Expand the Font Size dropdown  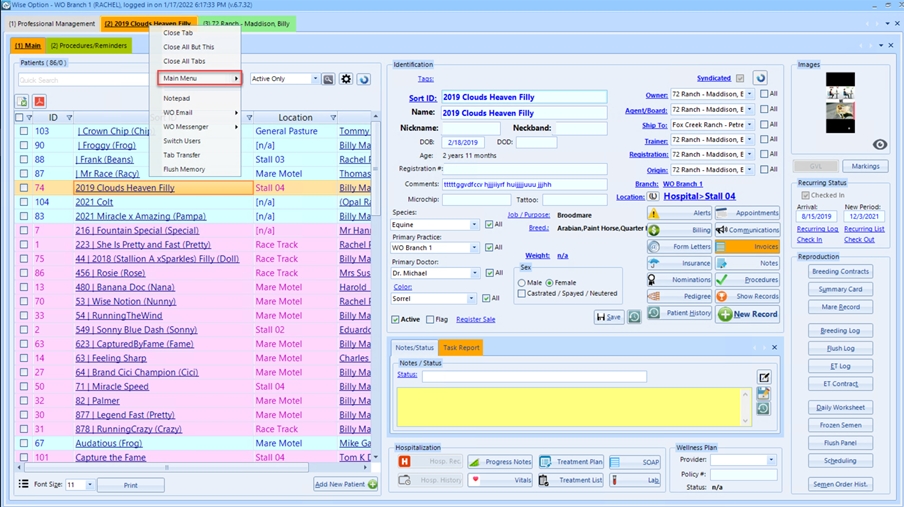[89, 485]
